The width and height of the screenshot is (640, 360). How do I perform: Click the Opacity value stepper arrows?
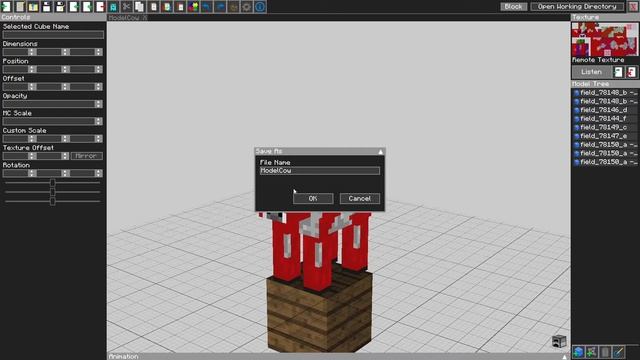[x=98, y=104]
